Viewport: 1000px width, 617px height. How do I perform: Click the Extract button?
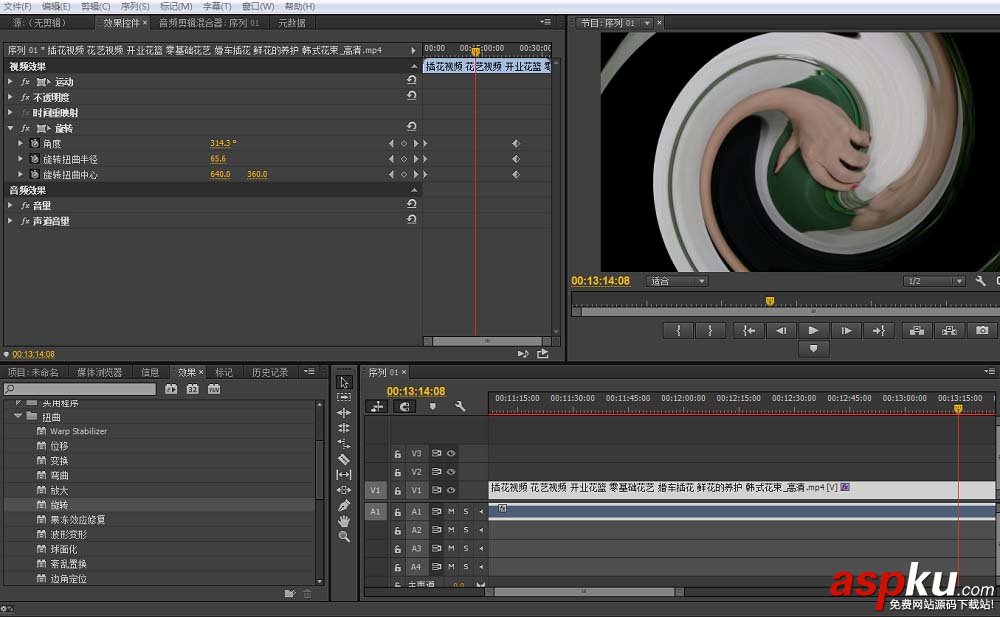click(950, 331)
